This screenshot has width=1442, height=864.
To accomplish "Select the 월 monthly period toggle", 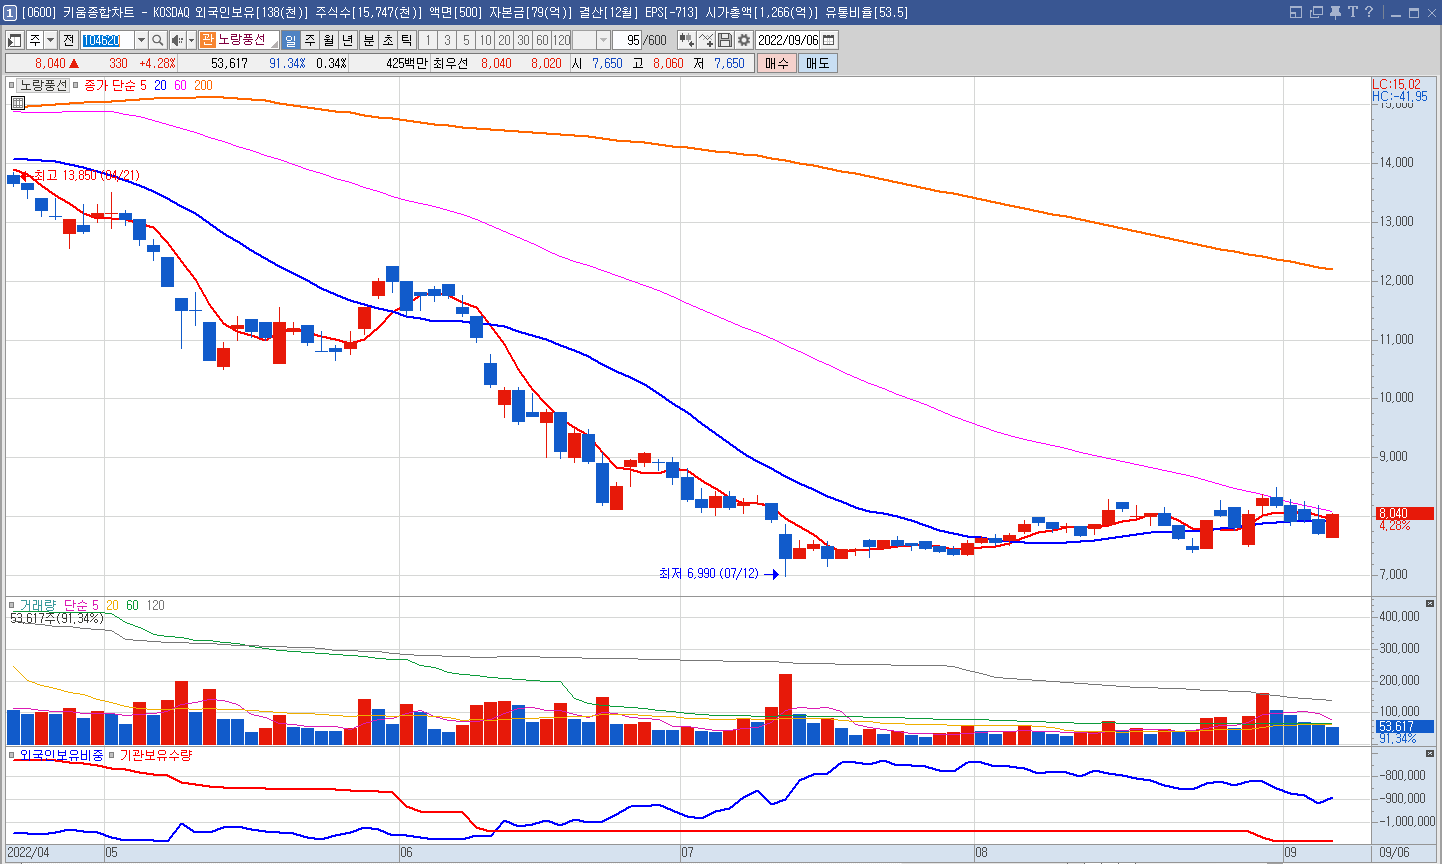I will (329, 40).
